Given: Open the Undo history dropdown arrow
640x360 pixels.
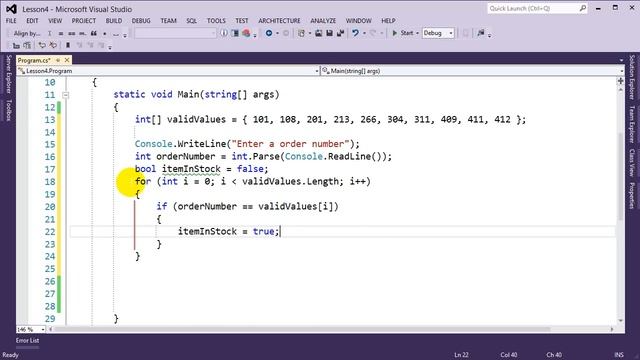Looking at the screenshot, I should point(364,33).
